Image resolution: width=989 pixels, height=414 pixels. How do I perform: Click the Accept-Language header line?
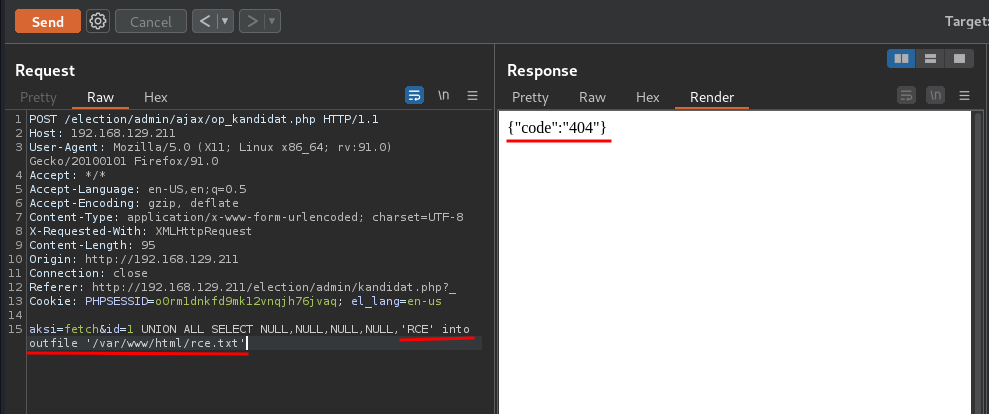tap(138, 189)
